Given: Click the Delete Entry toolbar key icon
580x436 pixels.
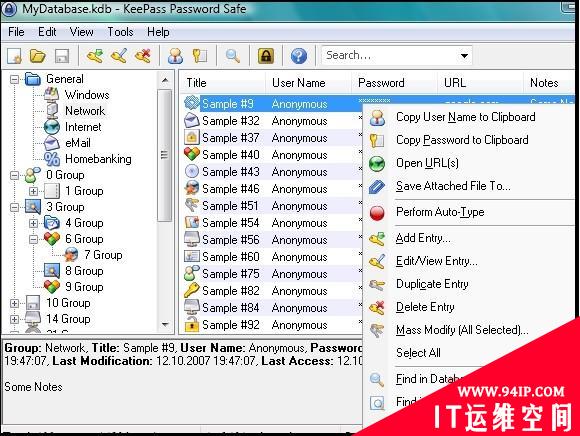Looking at the screenshot, I should click(x=143, y=56).
